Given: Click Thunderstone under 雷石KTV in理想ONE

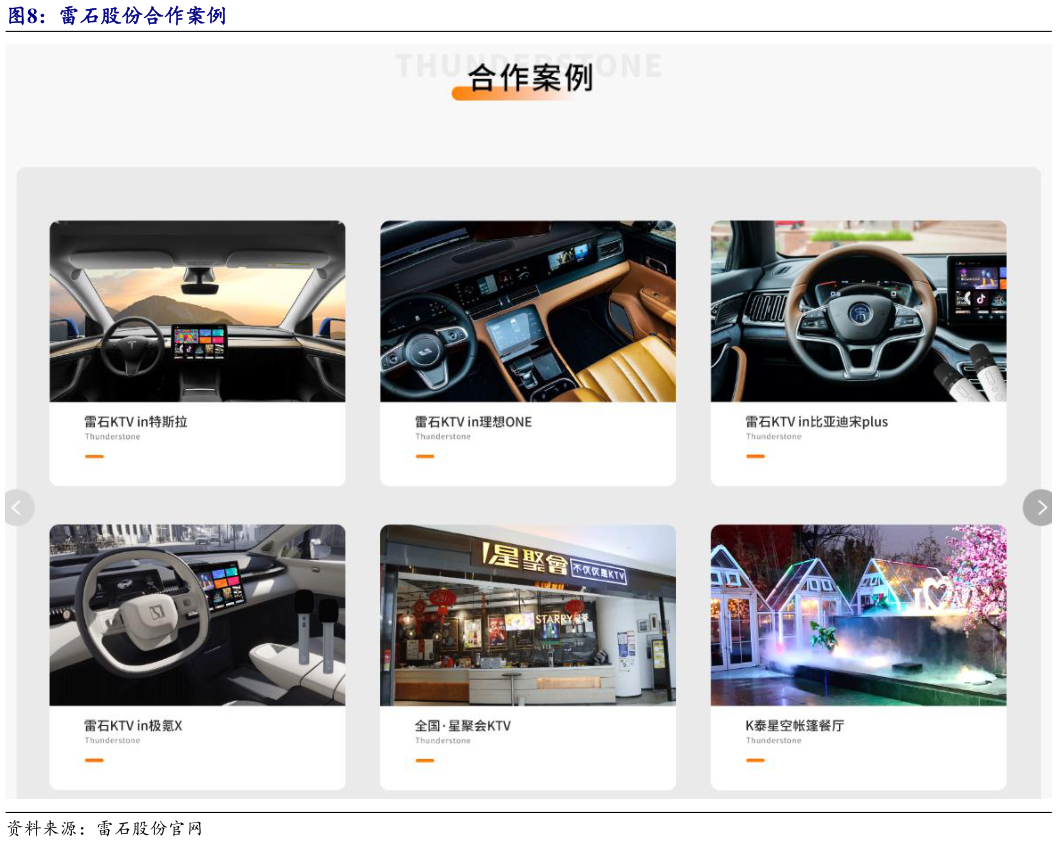Looking at the screenshot, I should [x=443, y=437].
